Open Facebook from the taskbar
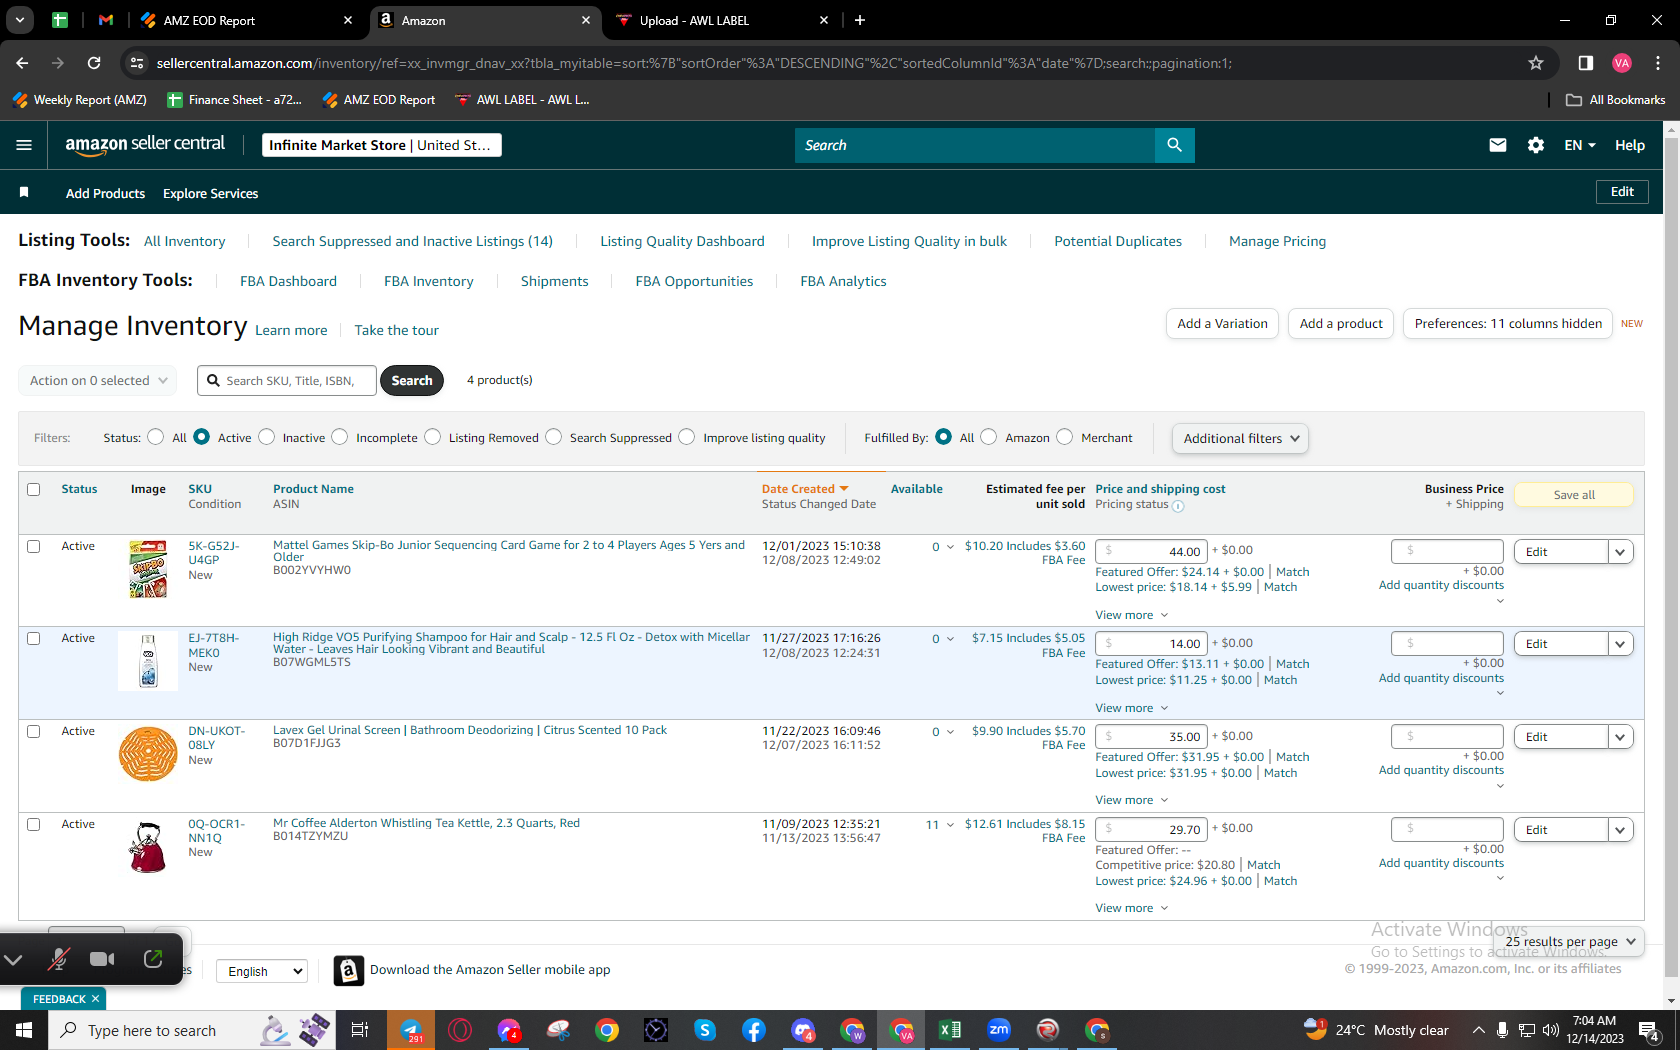 [754, 1030]
